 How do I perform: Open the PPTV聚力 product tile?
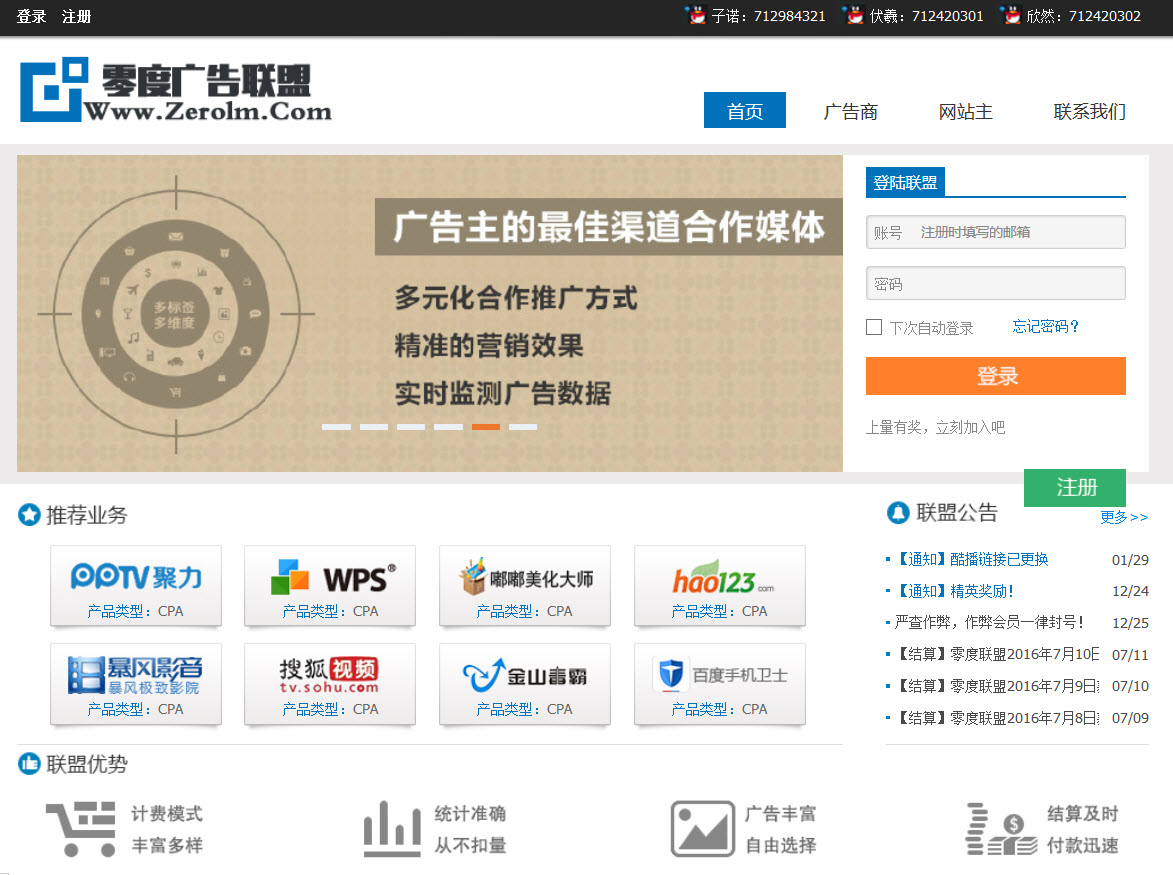coord(136,586)
